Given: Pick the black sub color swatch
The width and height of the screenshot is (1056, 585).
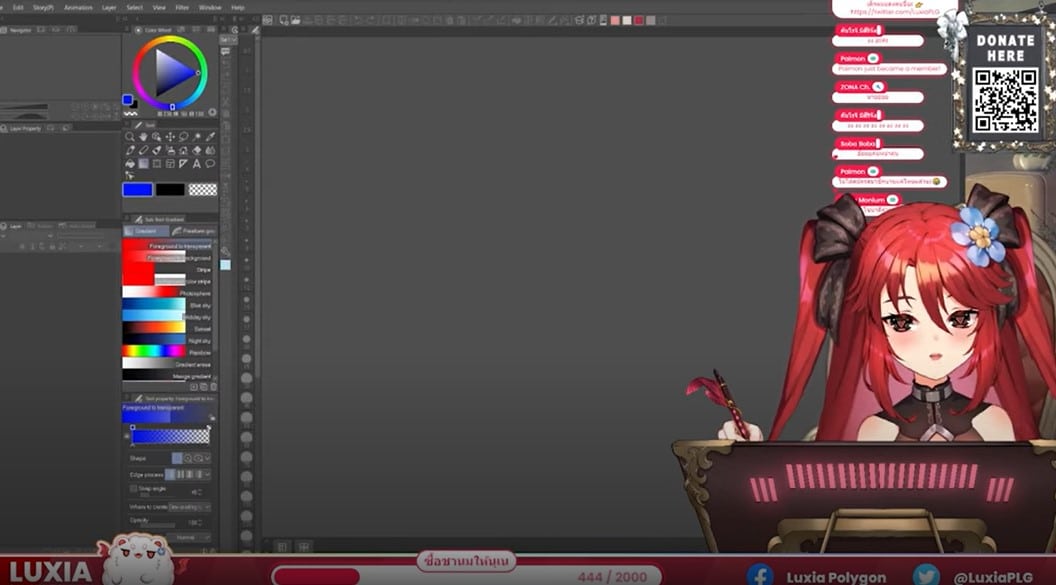Looking at the screenshot, I should [x=170, y=190].
